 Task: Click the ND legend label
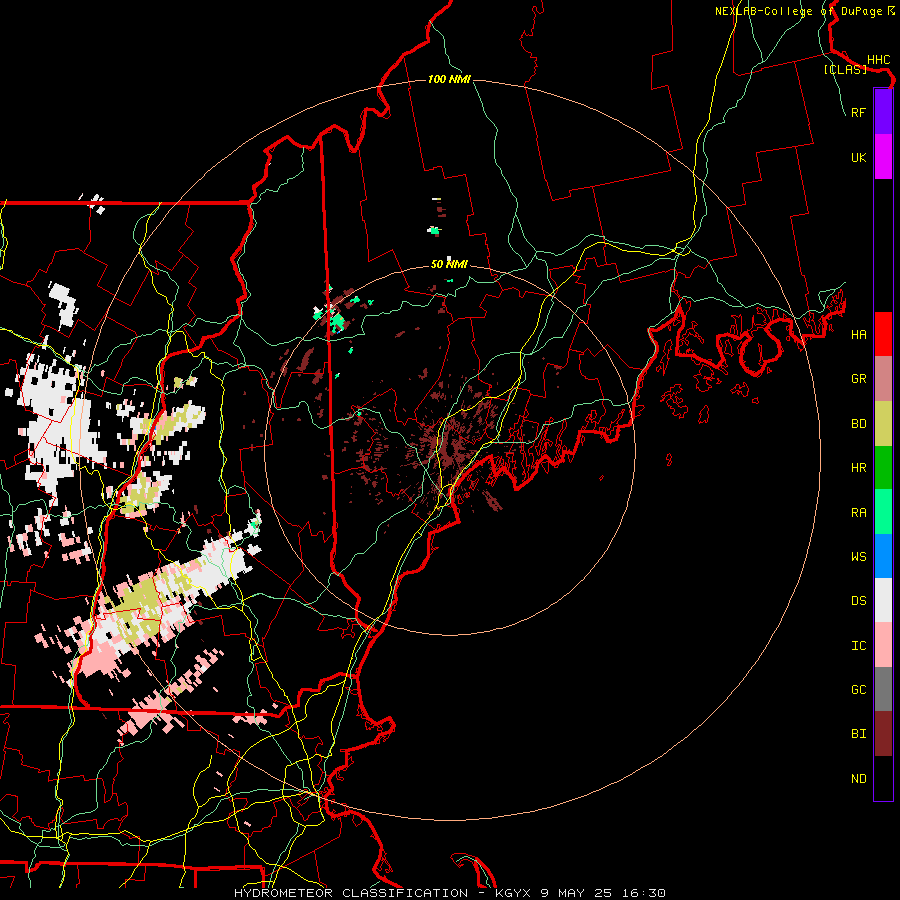click(859, 779)
